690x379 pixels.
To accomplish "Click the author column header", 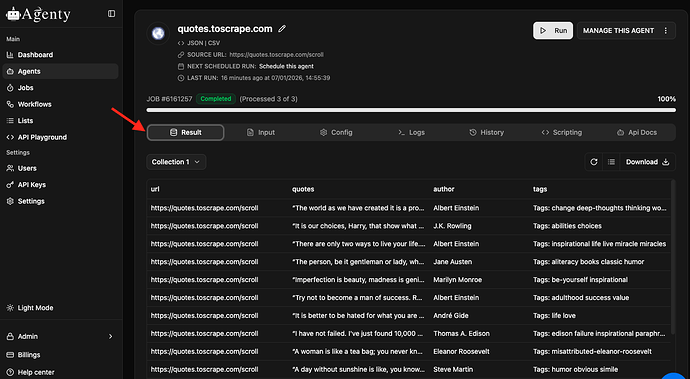I will tap(444, 189).
